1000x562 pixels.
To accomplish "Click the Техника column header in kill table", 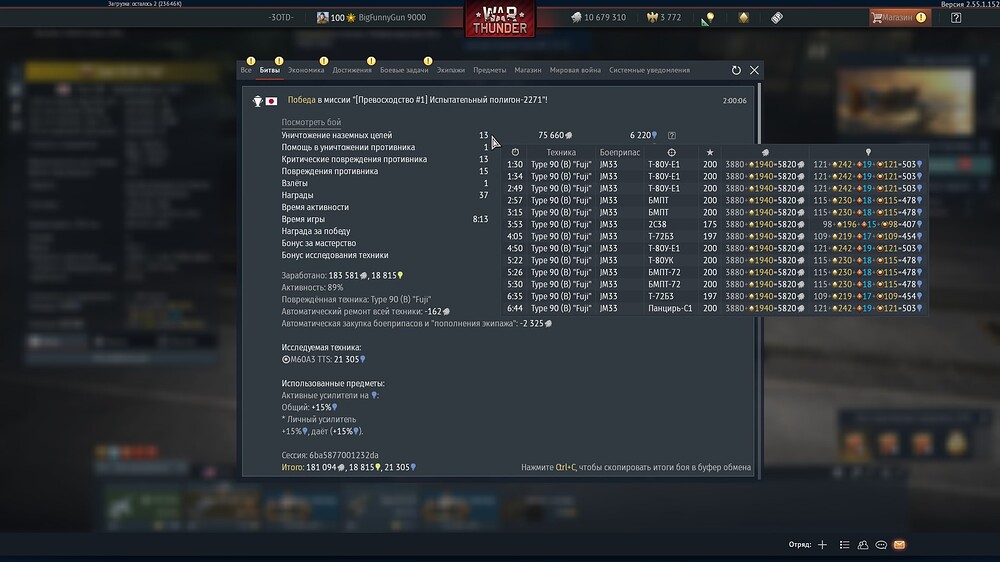I will tap(561, 152).
